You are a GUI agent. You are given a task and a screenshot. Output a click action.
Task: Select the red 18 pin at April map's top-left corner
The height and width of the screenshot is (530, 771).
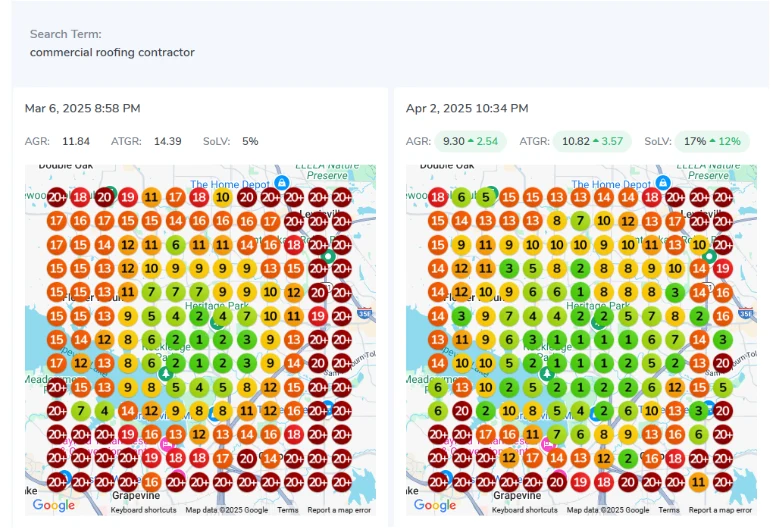point(437,197)
